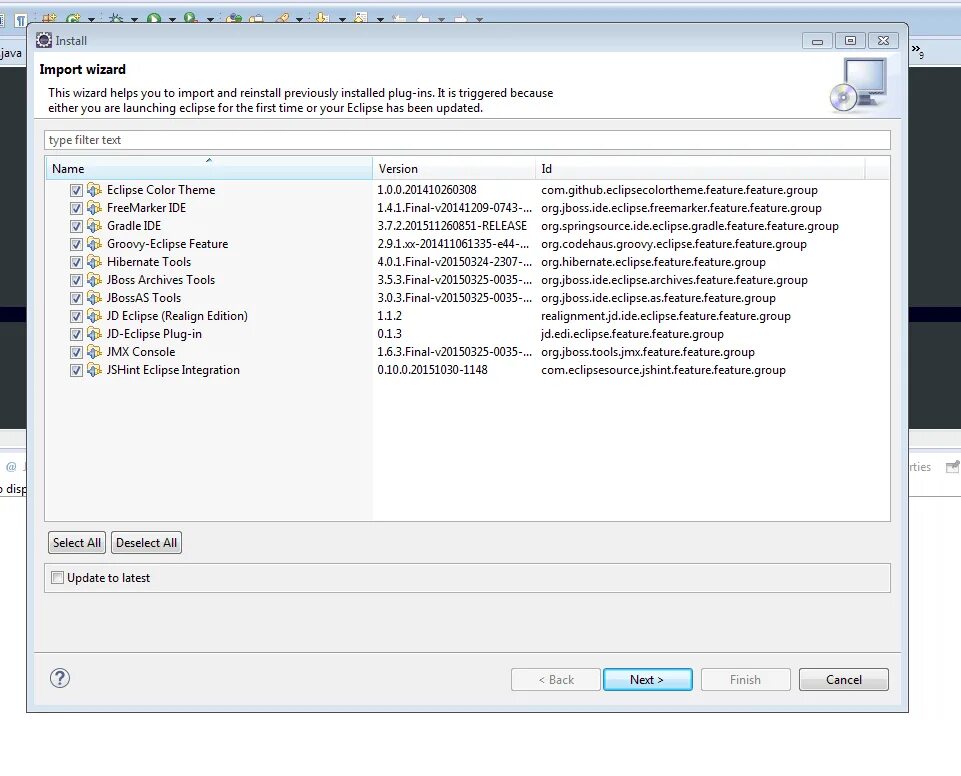Image resolution: width=961 pixels, height=776 pixels.
Task: Enable the Update to latest checkbox
Action: pyautogui.click(x=58, y=577)
